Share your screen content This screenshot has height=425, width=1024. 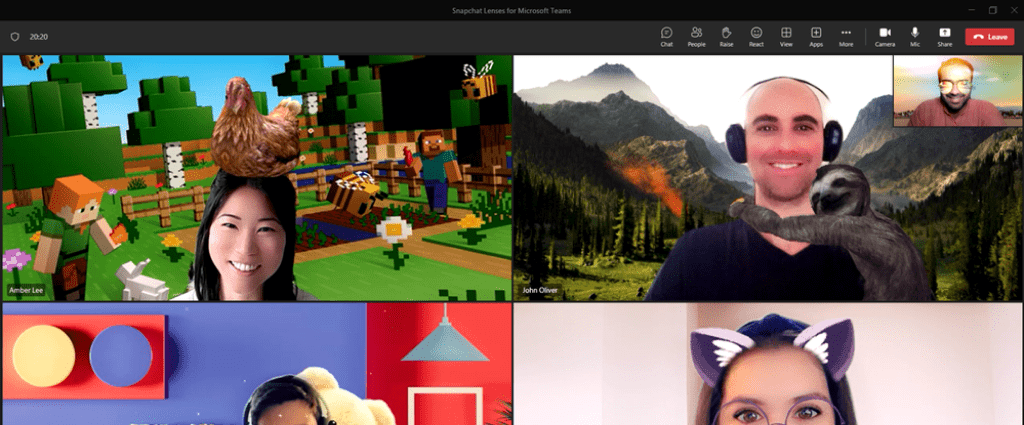click(944, 37)
